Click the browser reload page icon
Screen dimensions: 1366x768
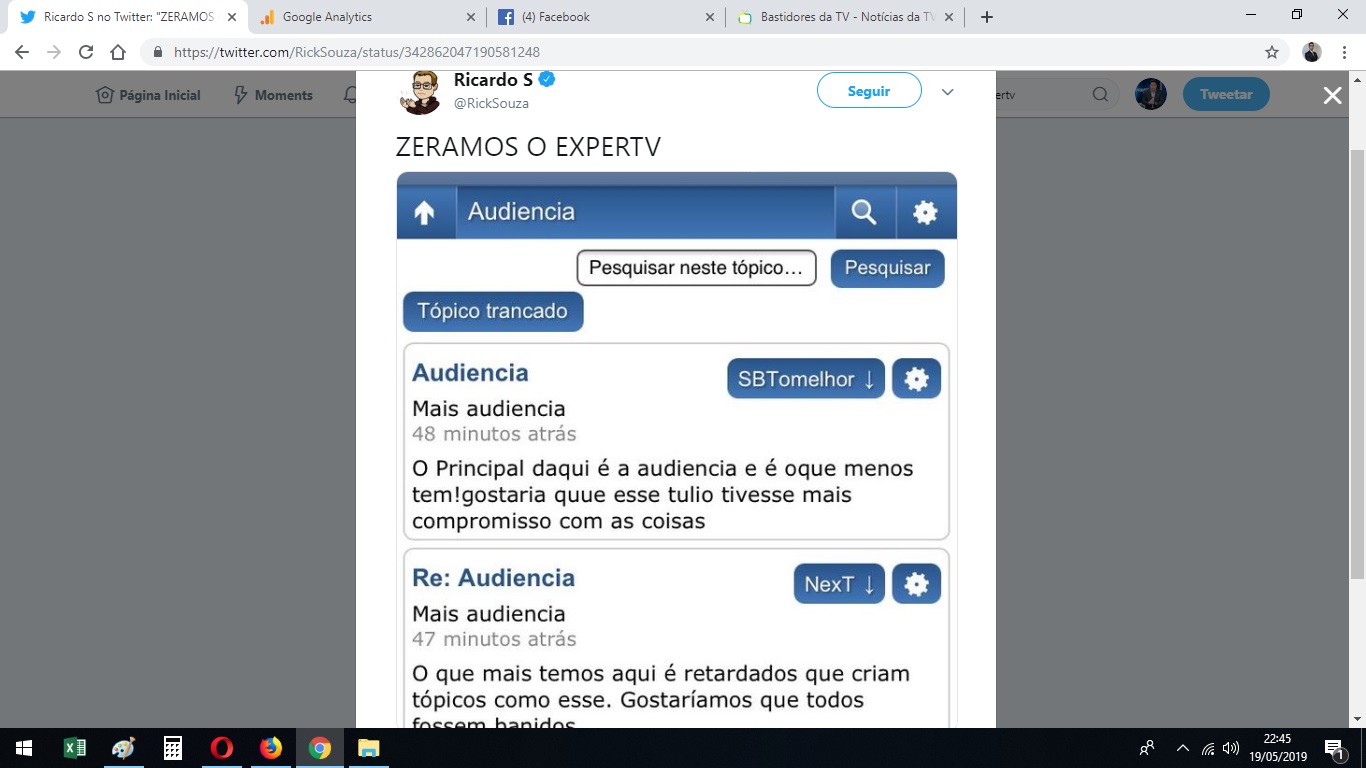tap(86, 53)
